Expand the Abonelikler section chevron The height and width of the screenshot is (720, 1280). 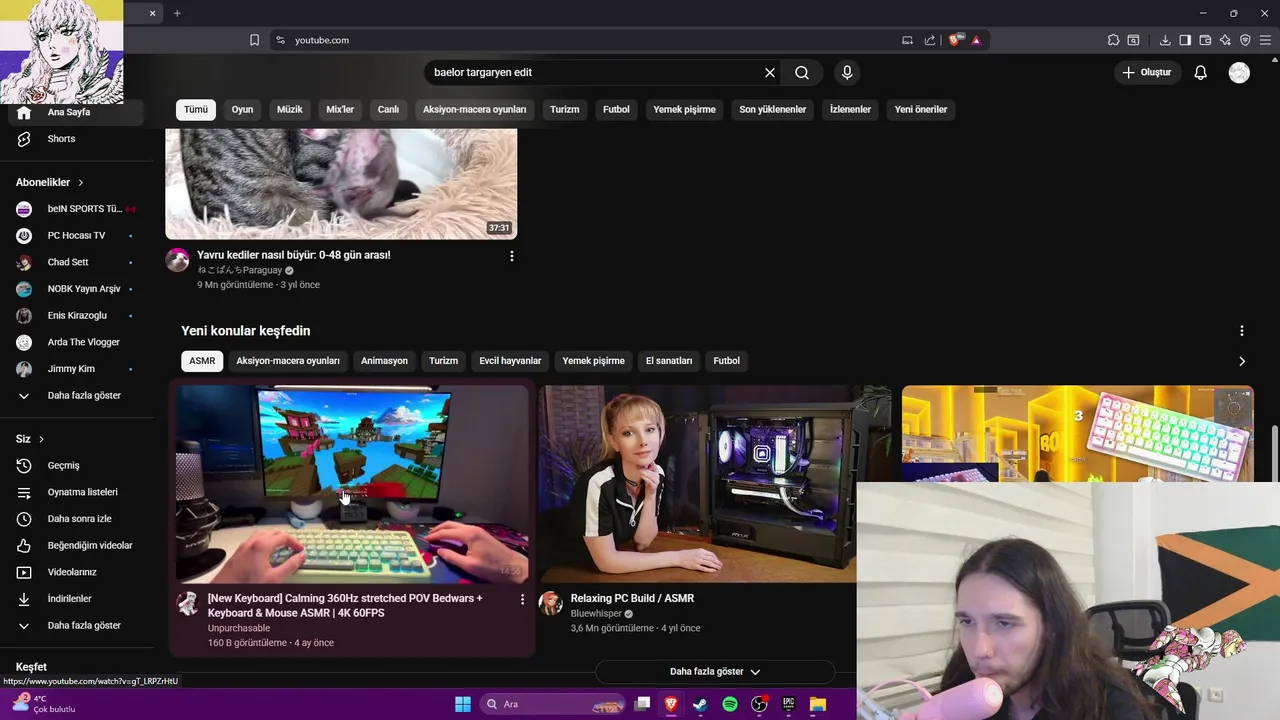tap(81, 182)
